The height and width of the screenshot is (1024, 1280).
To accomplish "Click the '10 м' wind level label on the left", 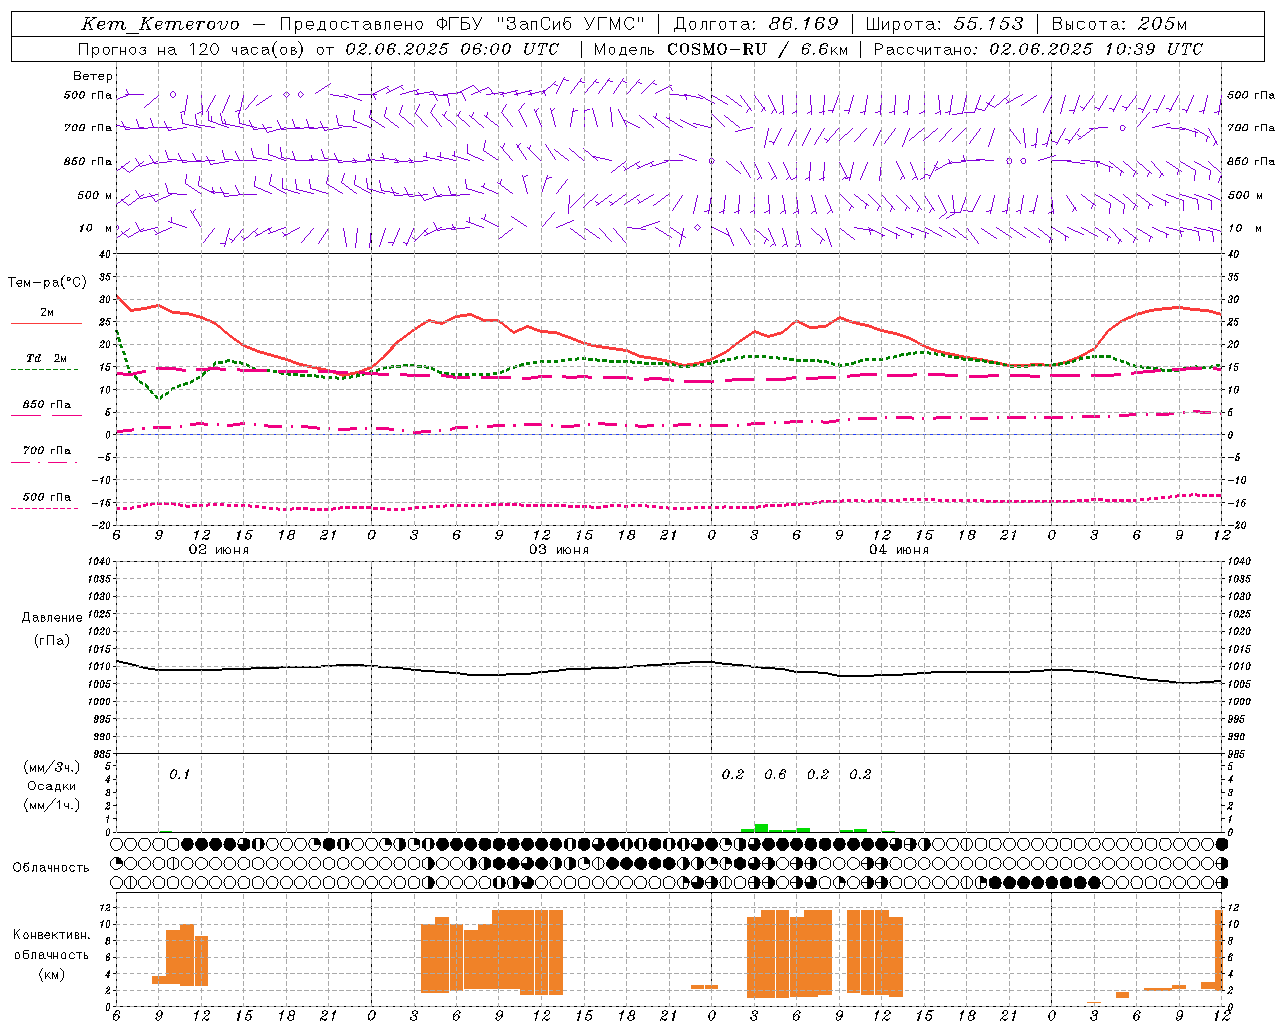I will 96,228.
